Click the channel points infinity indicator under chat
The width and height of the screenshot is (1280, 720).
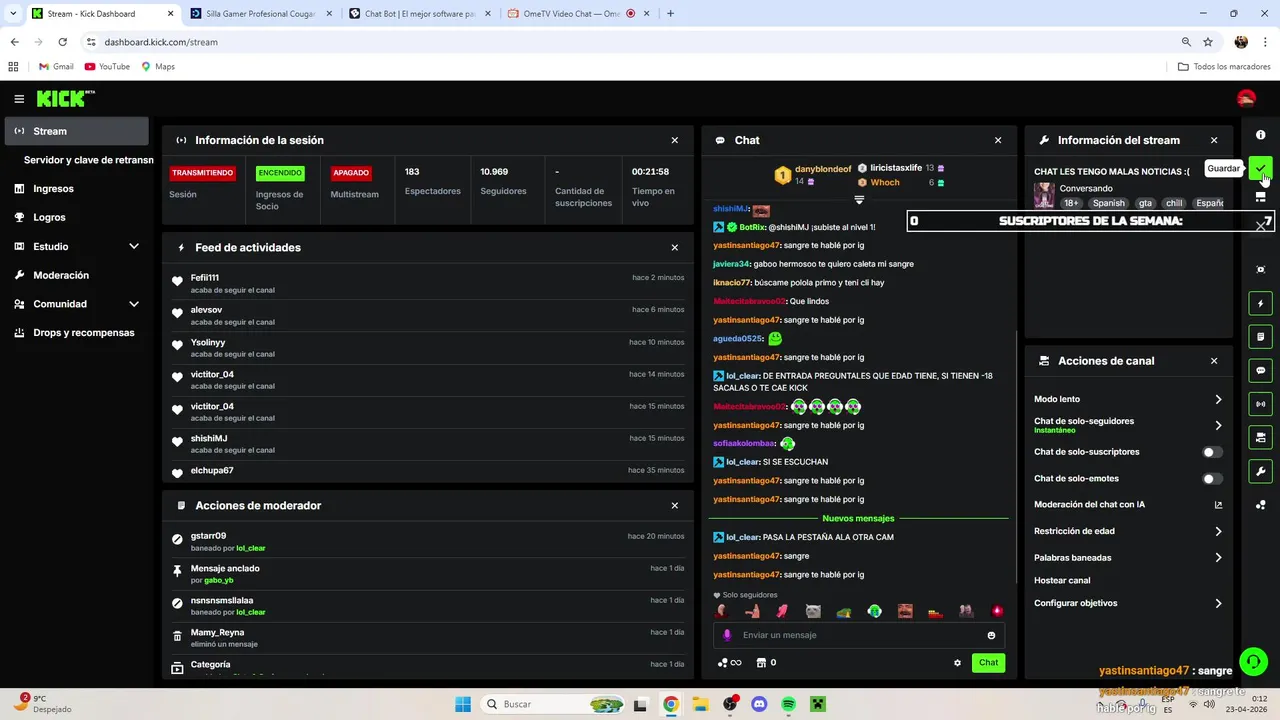(729, 662)
